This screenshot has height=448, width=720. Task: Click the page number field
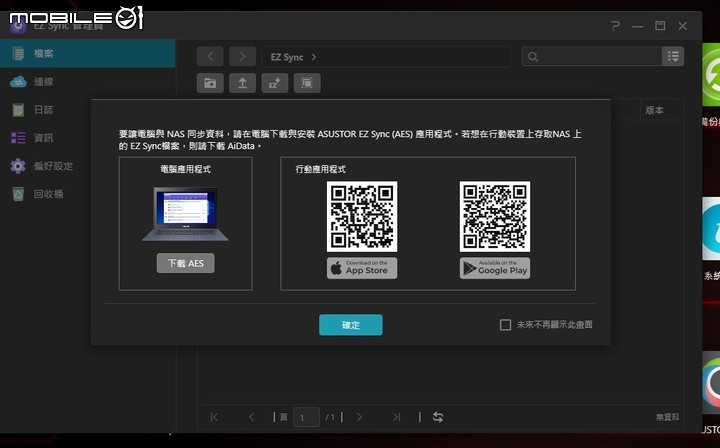click(306, 417)
